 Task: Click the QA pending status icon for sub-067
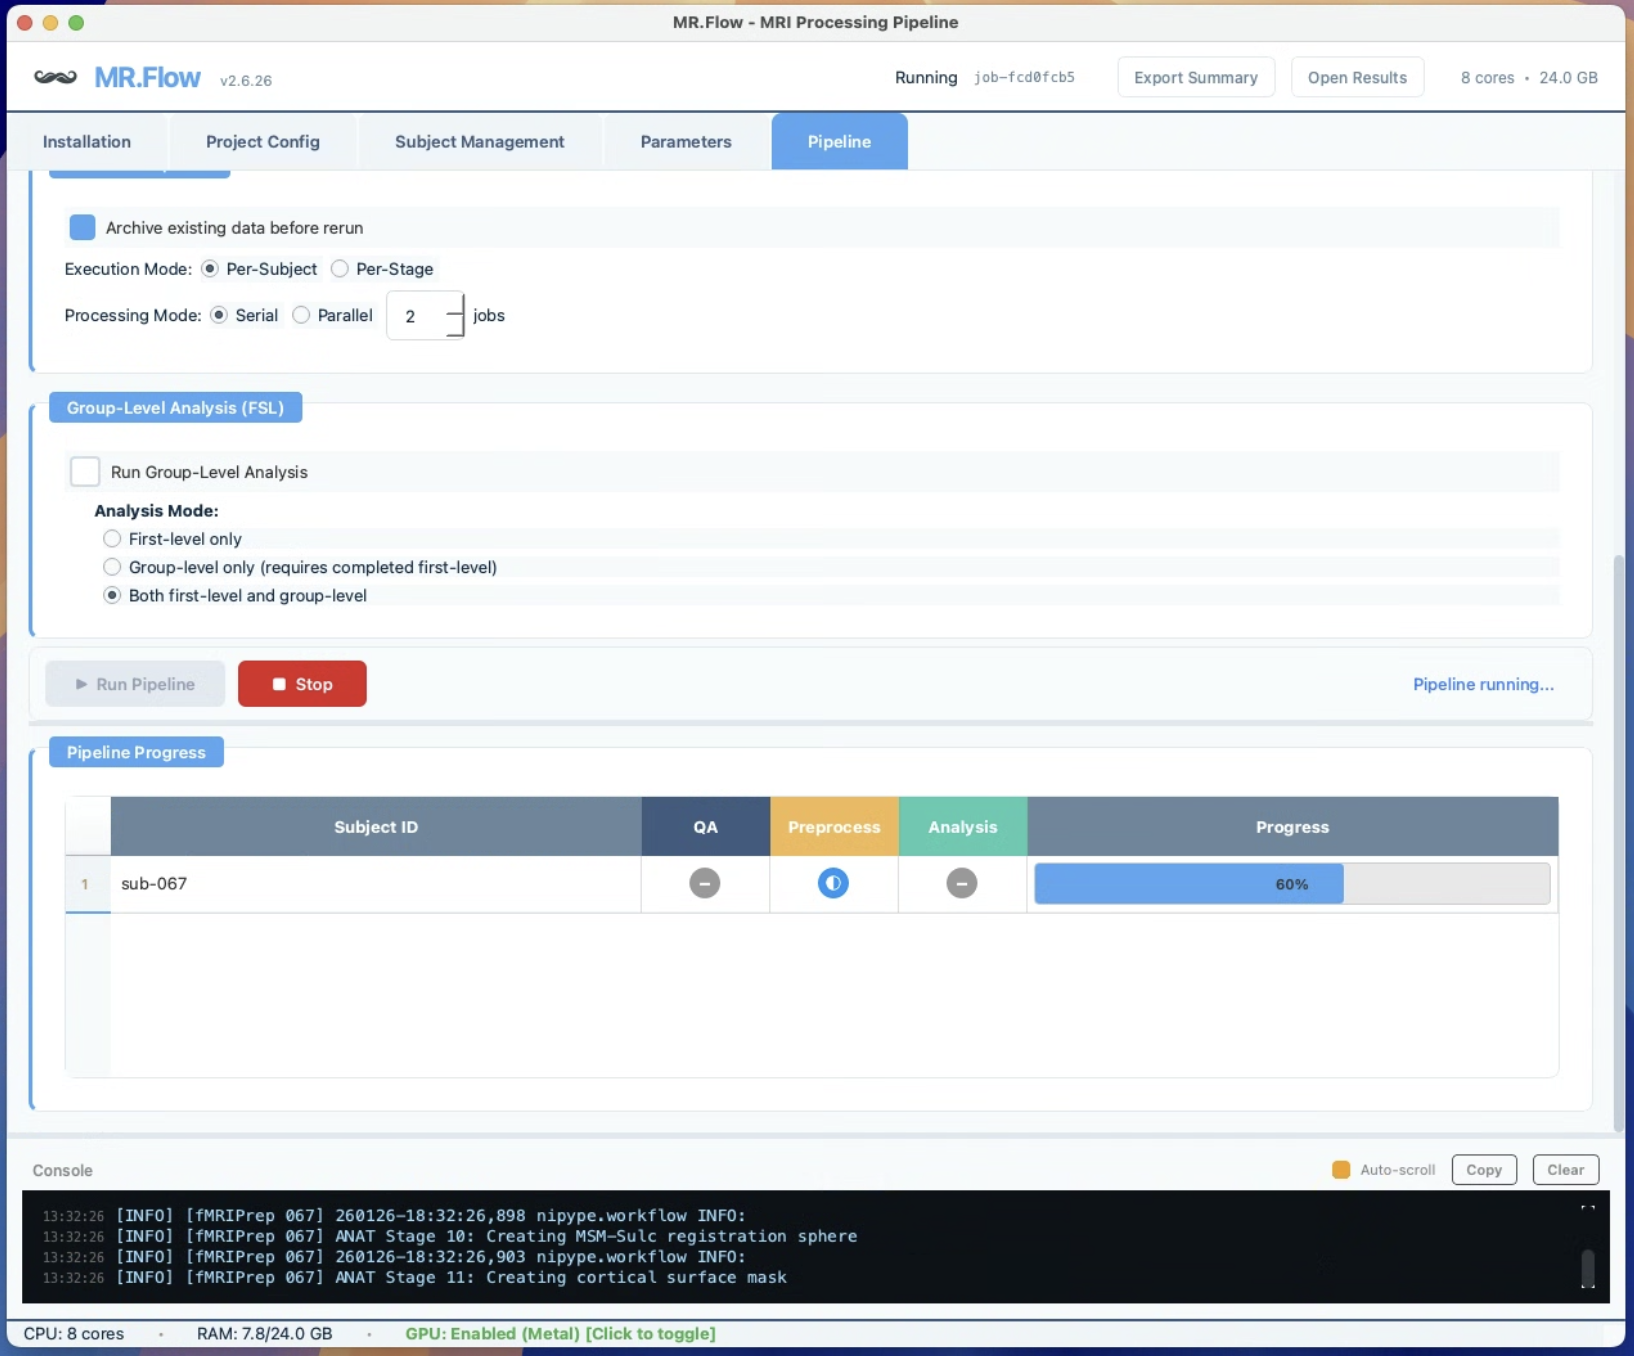click(704, 883)
